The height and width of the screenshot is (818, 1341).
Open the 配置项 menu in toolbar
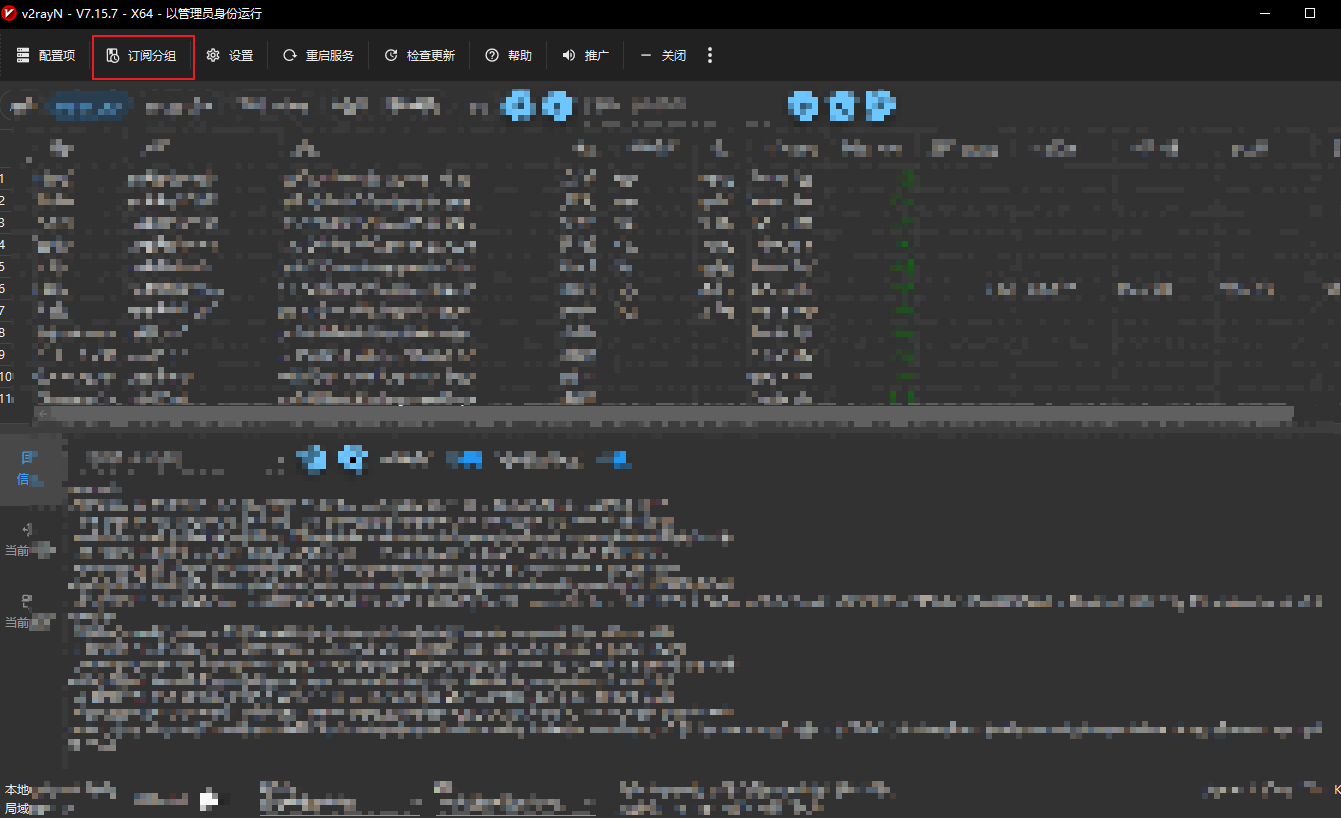click(x=46, y=56)
